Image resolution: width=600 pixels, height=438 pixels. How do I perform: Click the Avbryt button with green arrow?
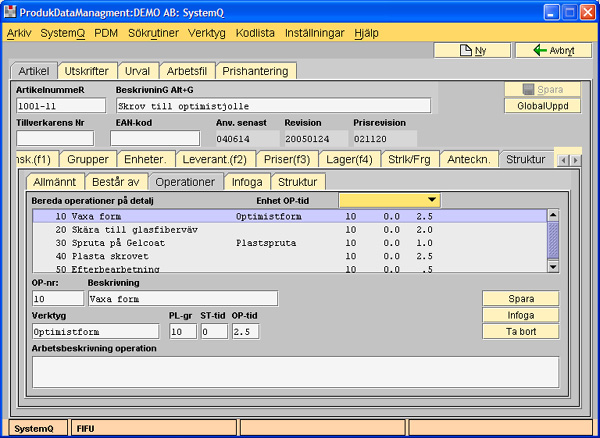(554, 50)
